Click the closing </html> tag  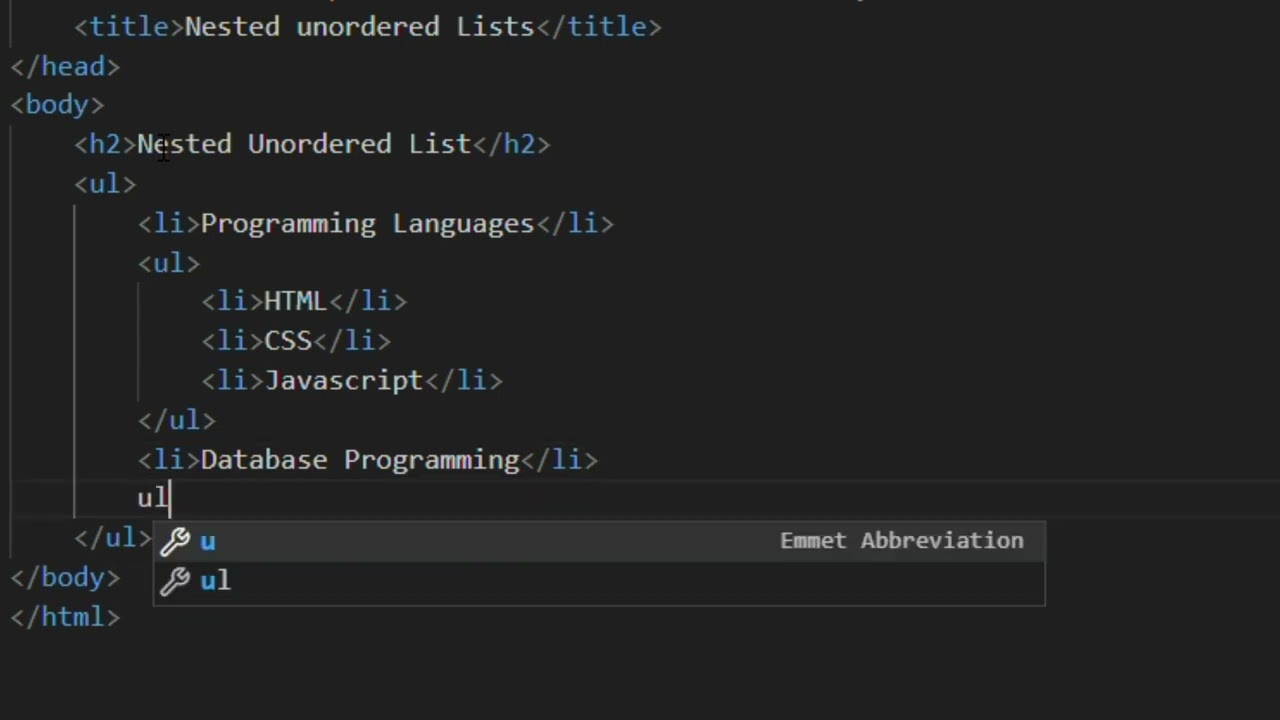(x=65, y=617)
